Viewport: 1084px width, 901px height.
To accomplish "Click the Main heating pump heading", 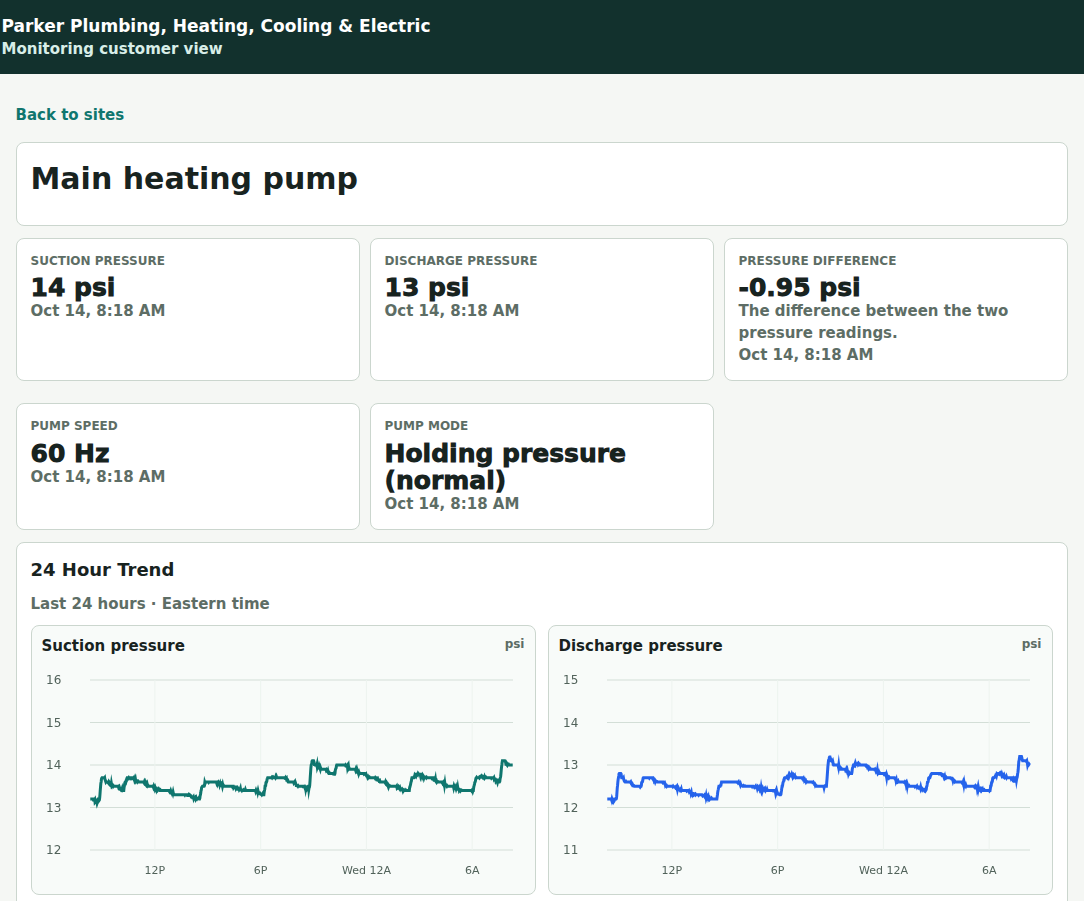I will coord(194,178).
